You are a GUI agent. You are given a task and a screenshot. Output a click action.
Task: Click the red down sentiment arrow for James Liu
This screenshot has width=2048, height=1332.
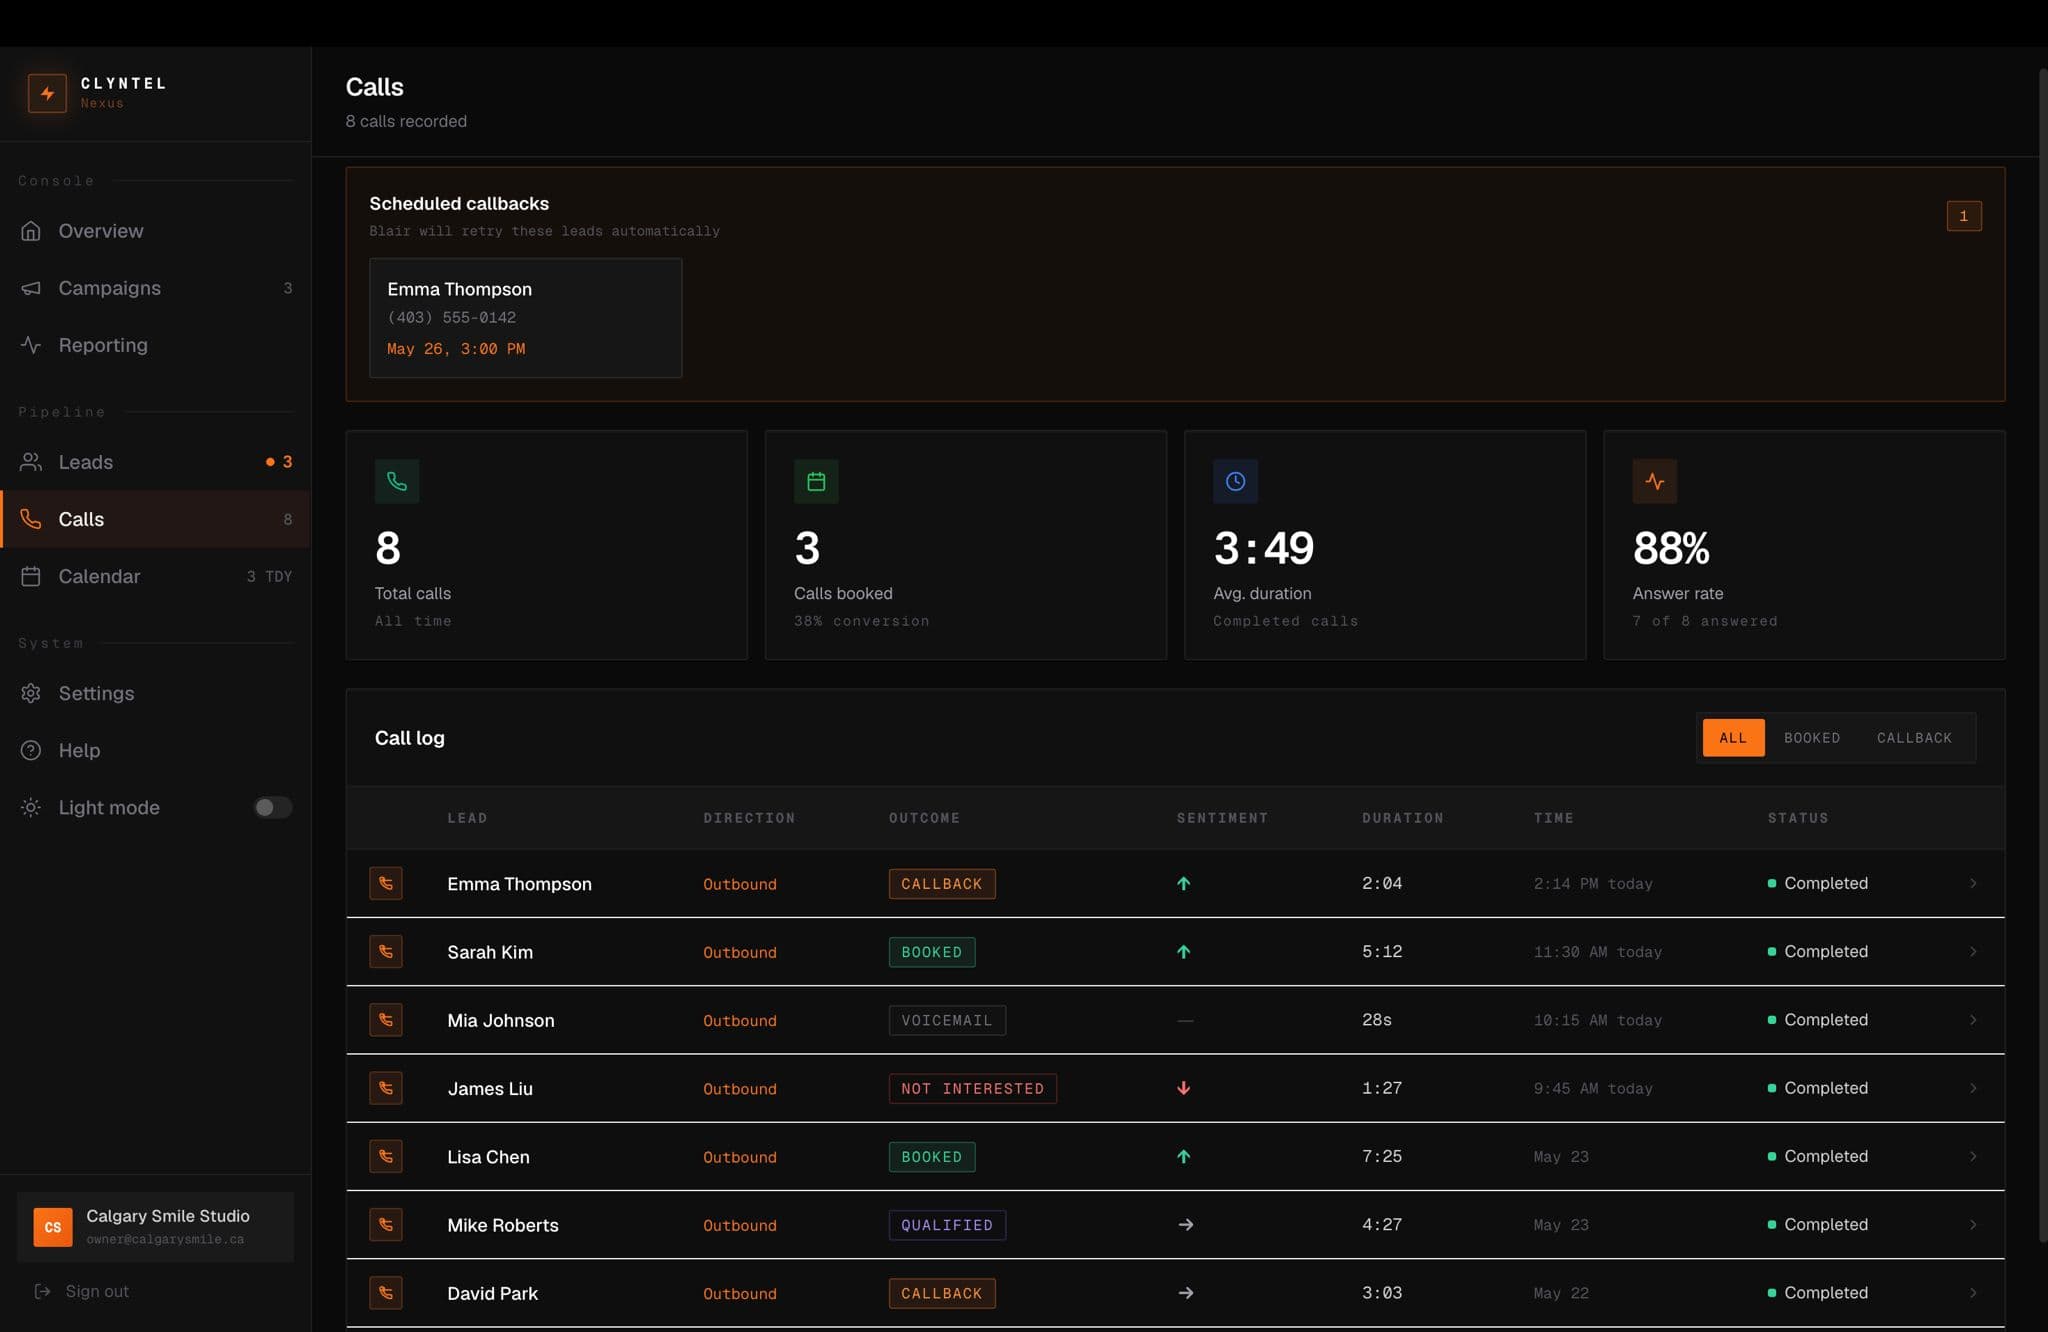[x=1184, y=1088]
